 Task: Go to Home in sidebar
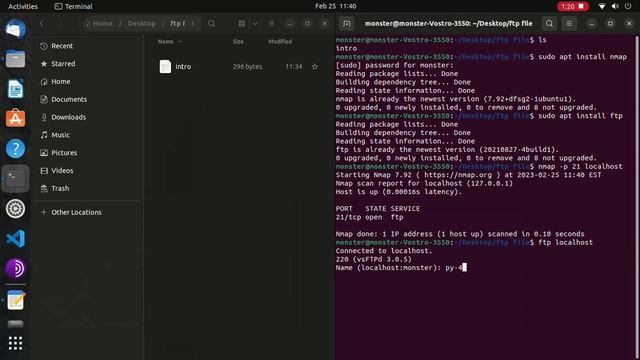tap(60, 82)
